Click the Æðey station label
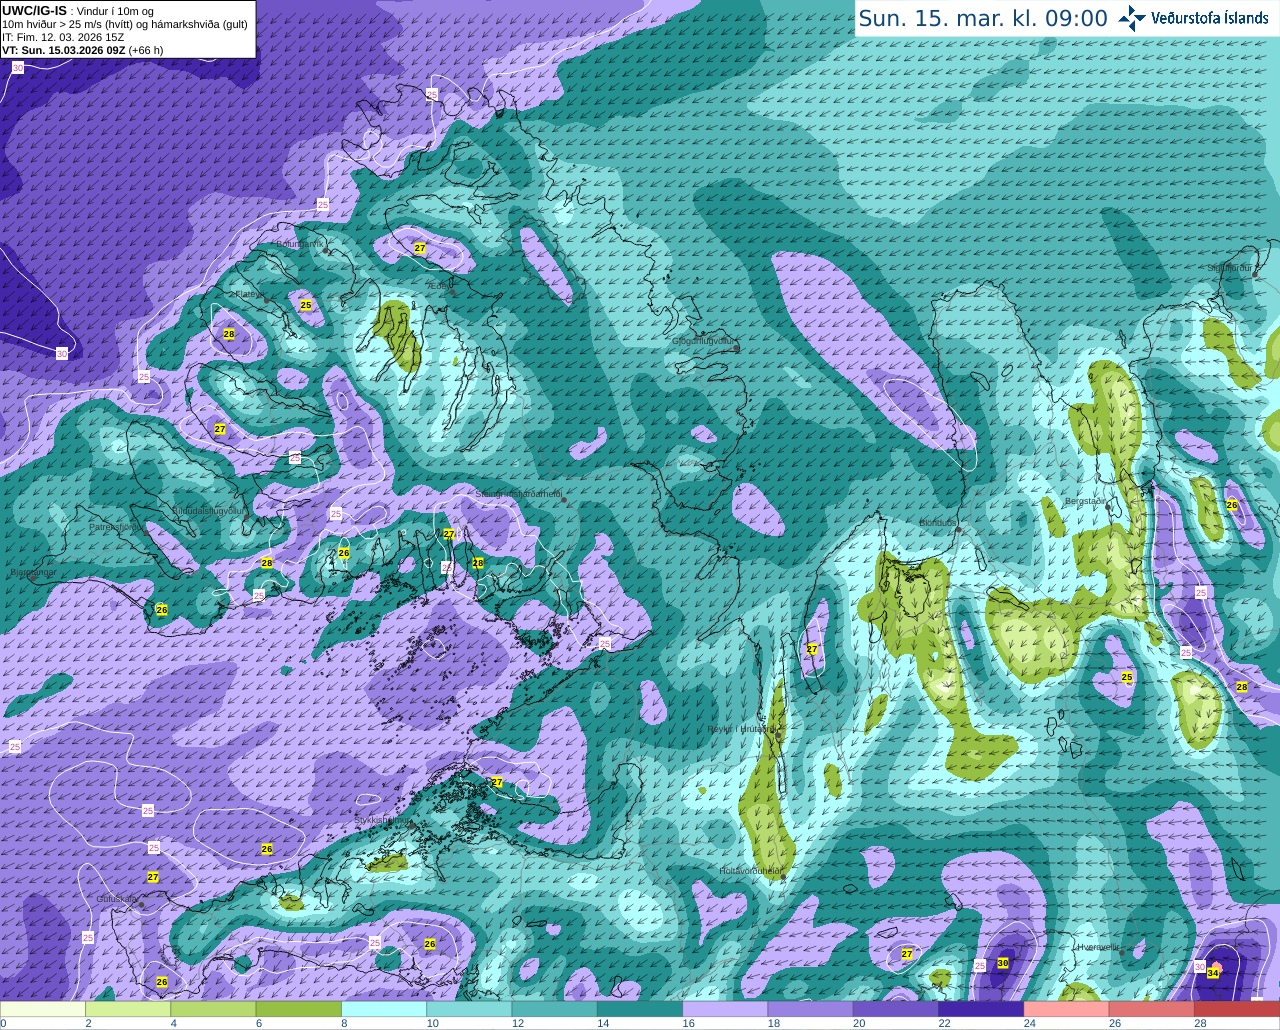 (x=438, y=286)
